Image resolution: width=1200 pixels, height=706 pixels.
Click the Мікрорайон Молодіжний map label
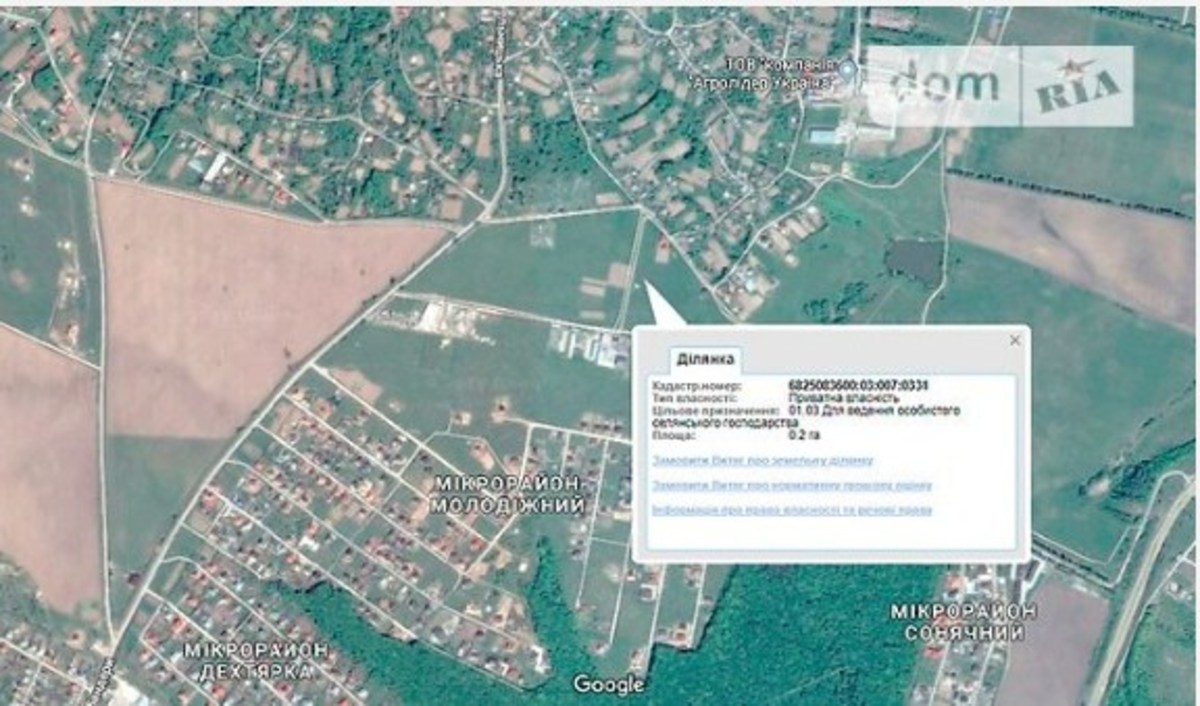(x=508, y=495)
